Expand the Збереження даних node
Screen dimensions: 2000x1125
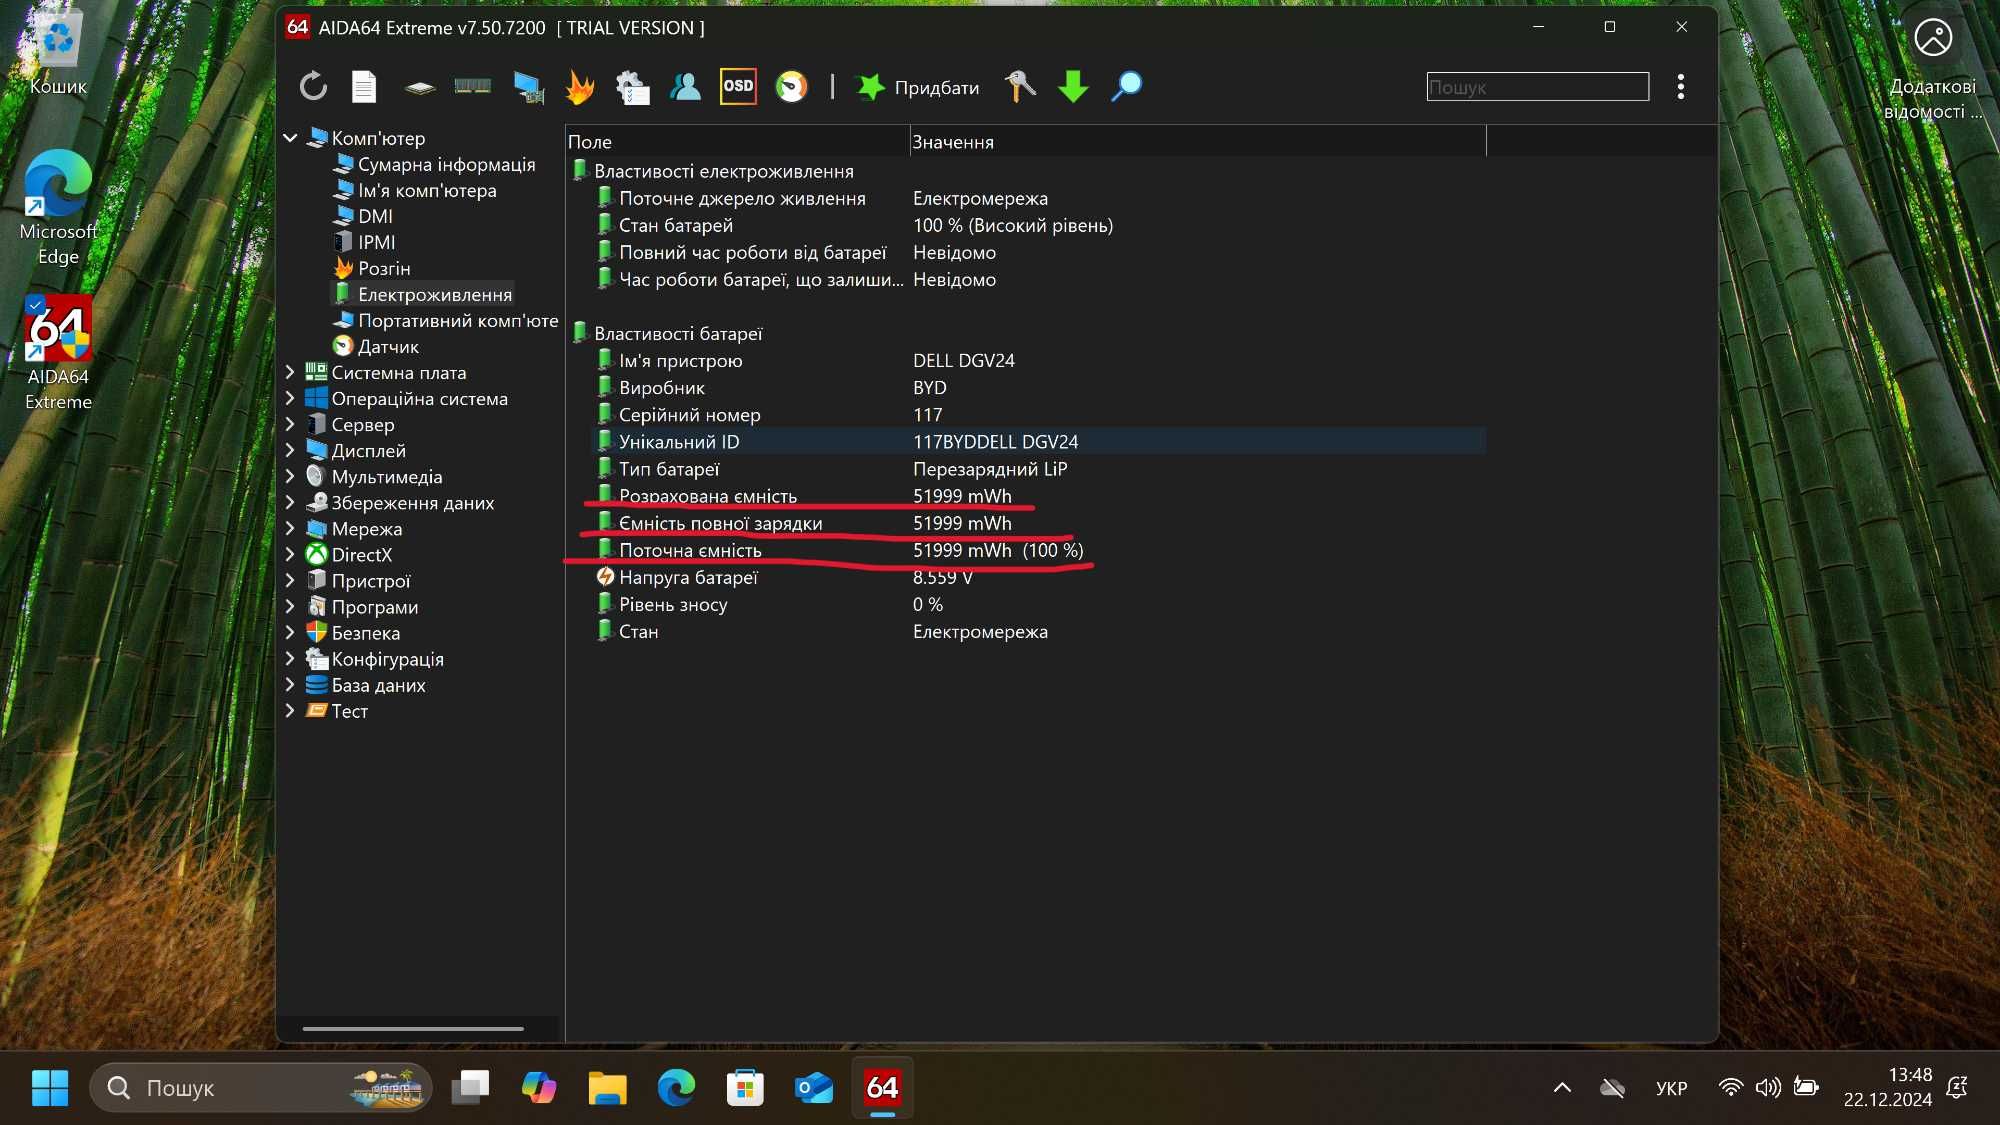click(x=290, y=502)
